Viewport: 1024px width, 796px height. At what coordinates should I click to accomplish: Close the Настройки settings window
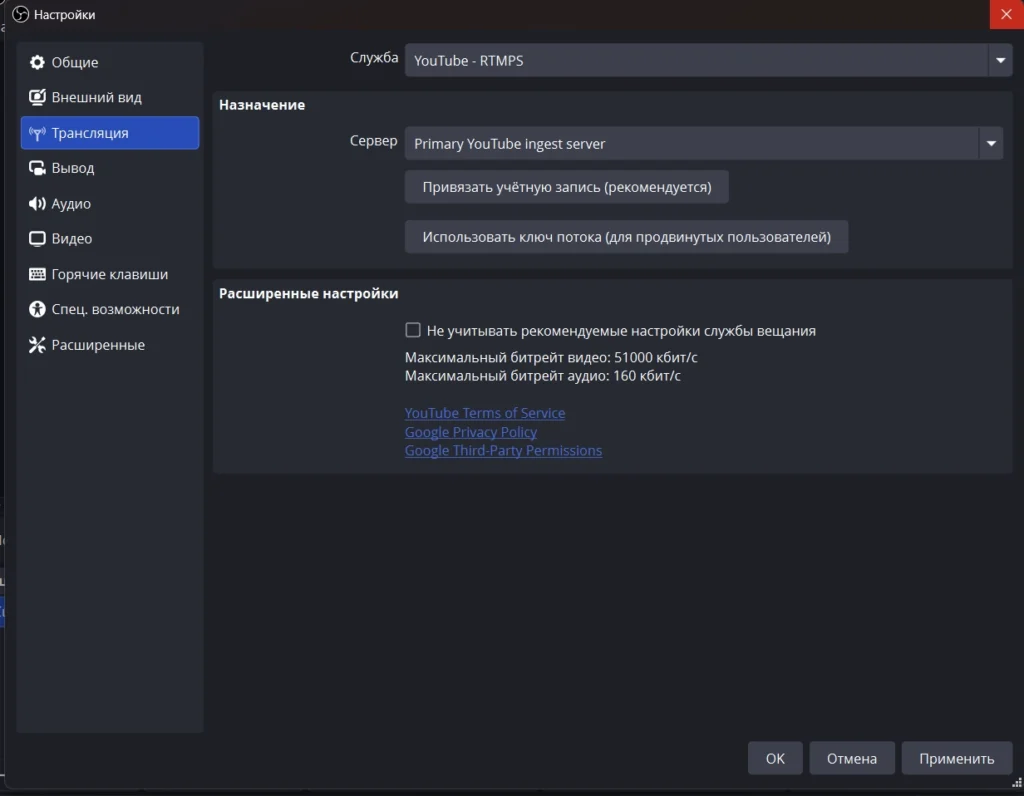point(1005,14)
